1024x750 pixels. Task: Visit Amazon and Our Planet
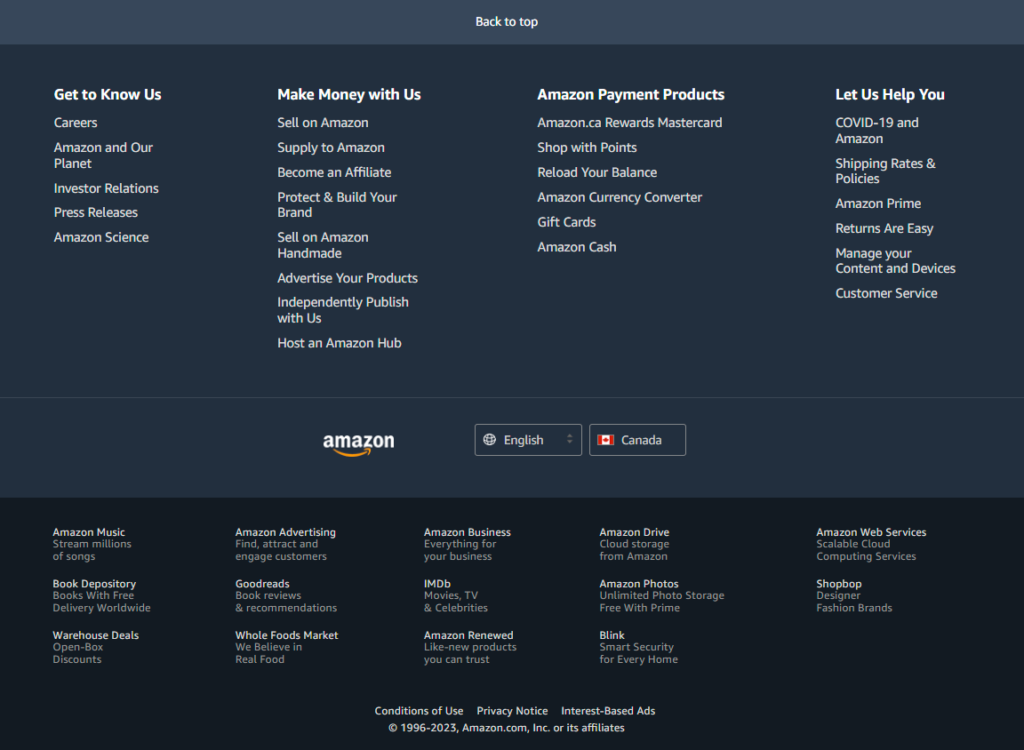[x=103, y=155]
